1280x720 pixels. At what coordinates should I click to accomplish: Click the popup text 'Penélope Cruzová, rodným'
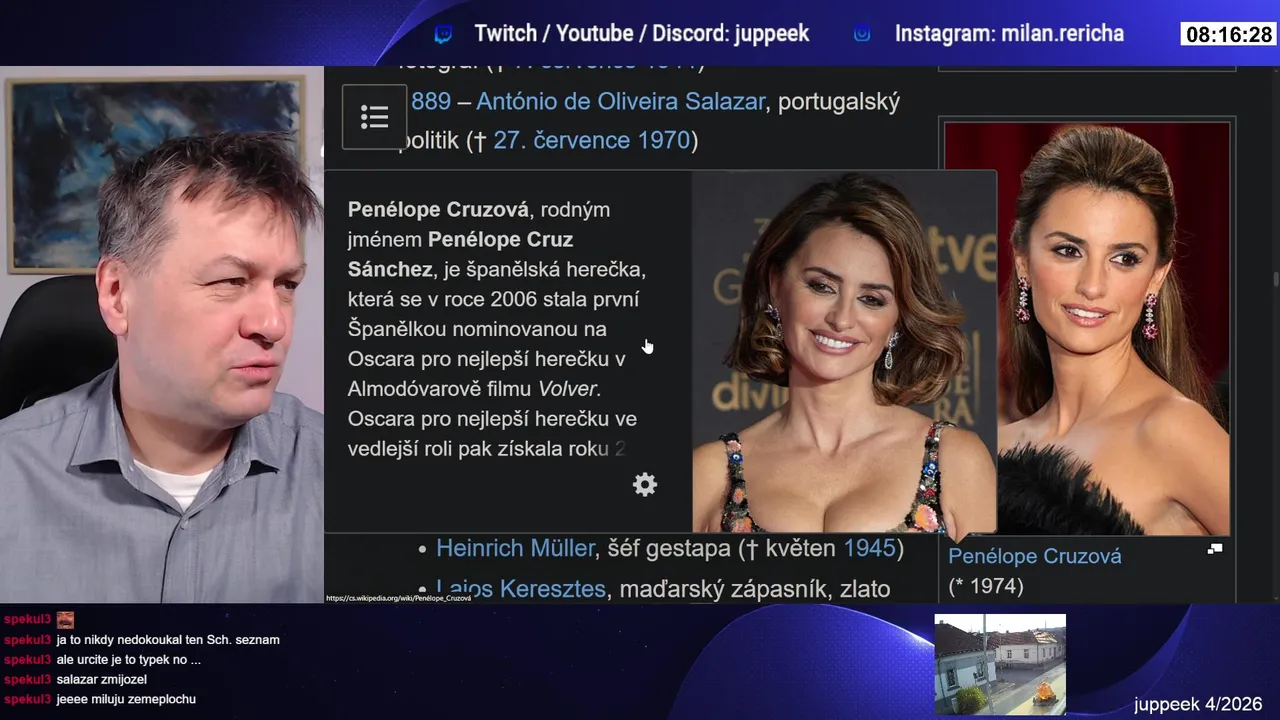479,210
